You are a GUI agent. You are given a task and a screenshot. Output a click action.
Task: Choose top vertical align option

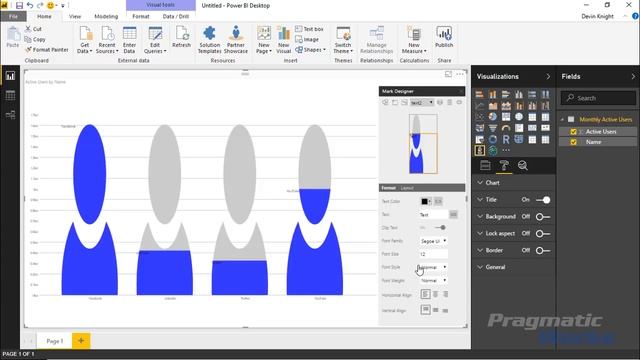tap(425, 310)
